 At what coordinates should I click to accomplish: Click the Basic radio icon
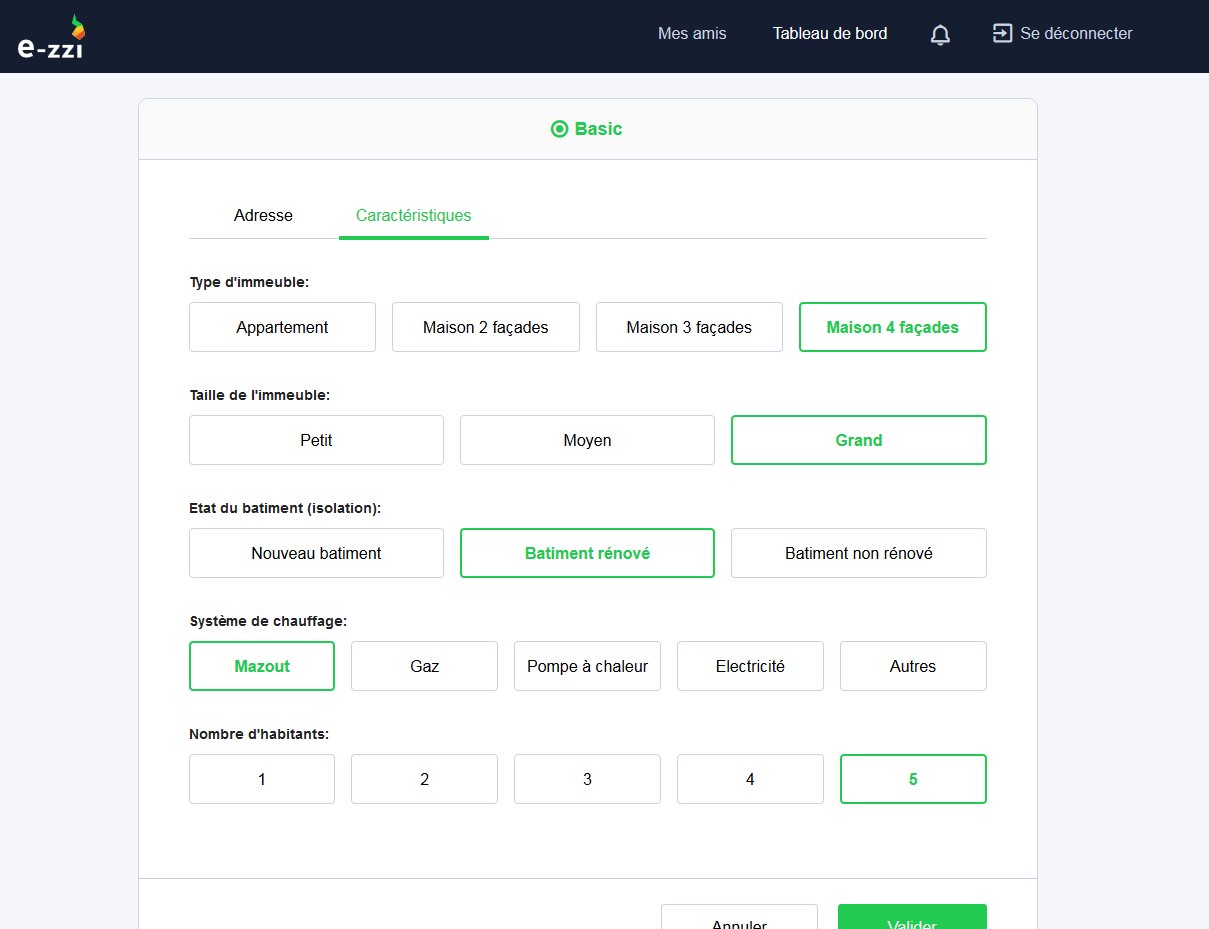(559, 129)
